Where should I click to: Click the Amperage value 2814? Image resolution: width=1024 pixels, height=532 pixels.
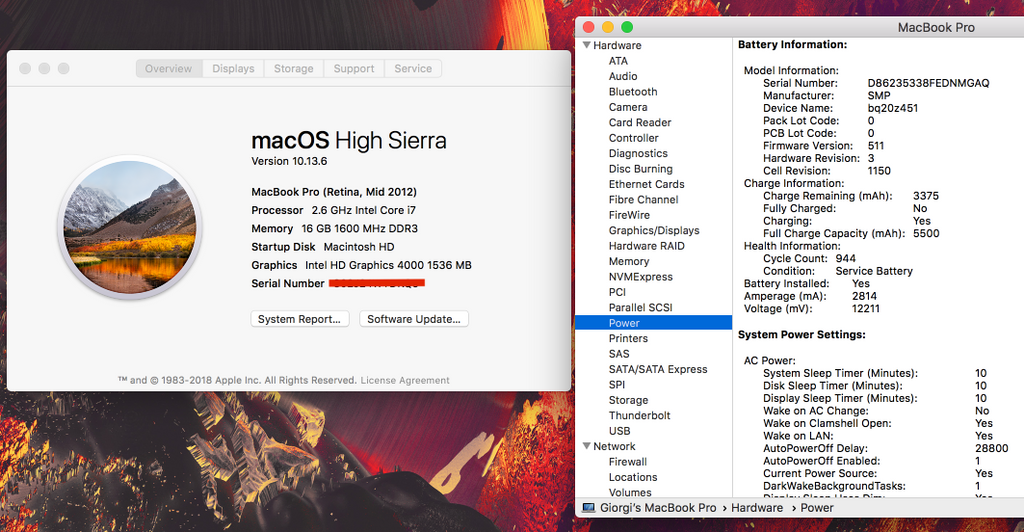(x=864, y=296)
